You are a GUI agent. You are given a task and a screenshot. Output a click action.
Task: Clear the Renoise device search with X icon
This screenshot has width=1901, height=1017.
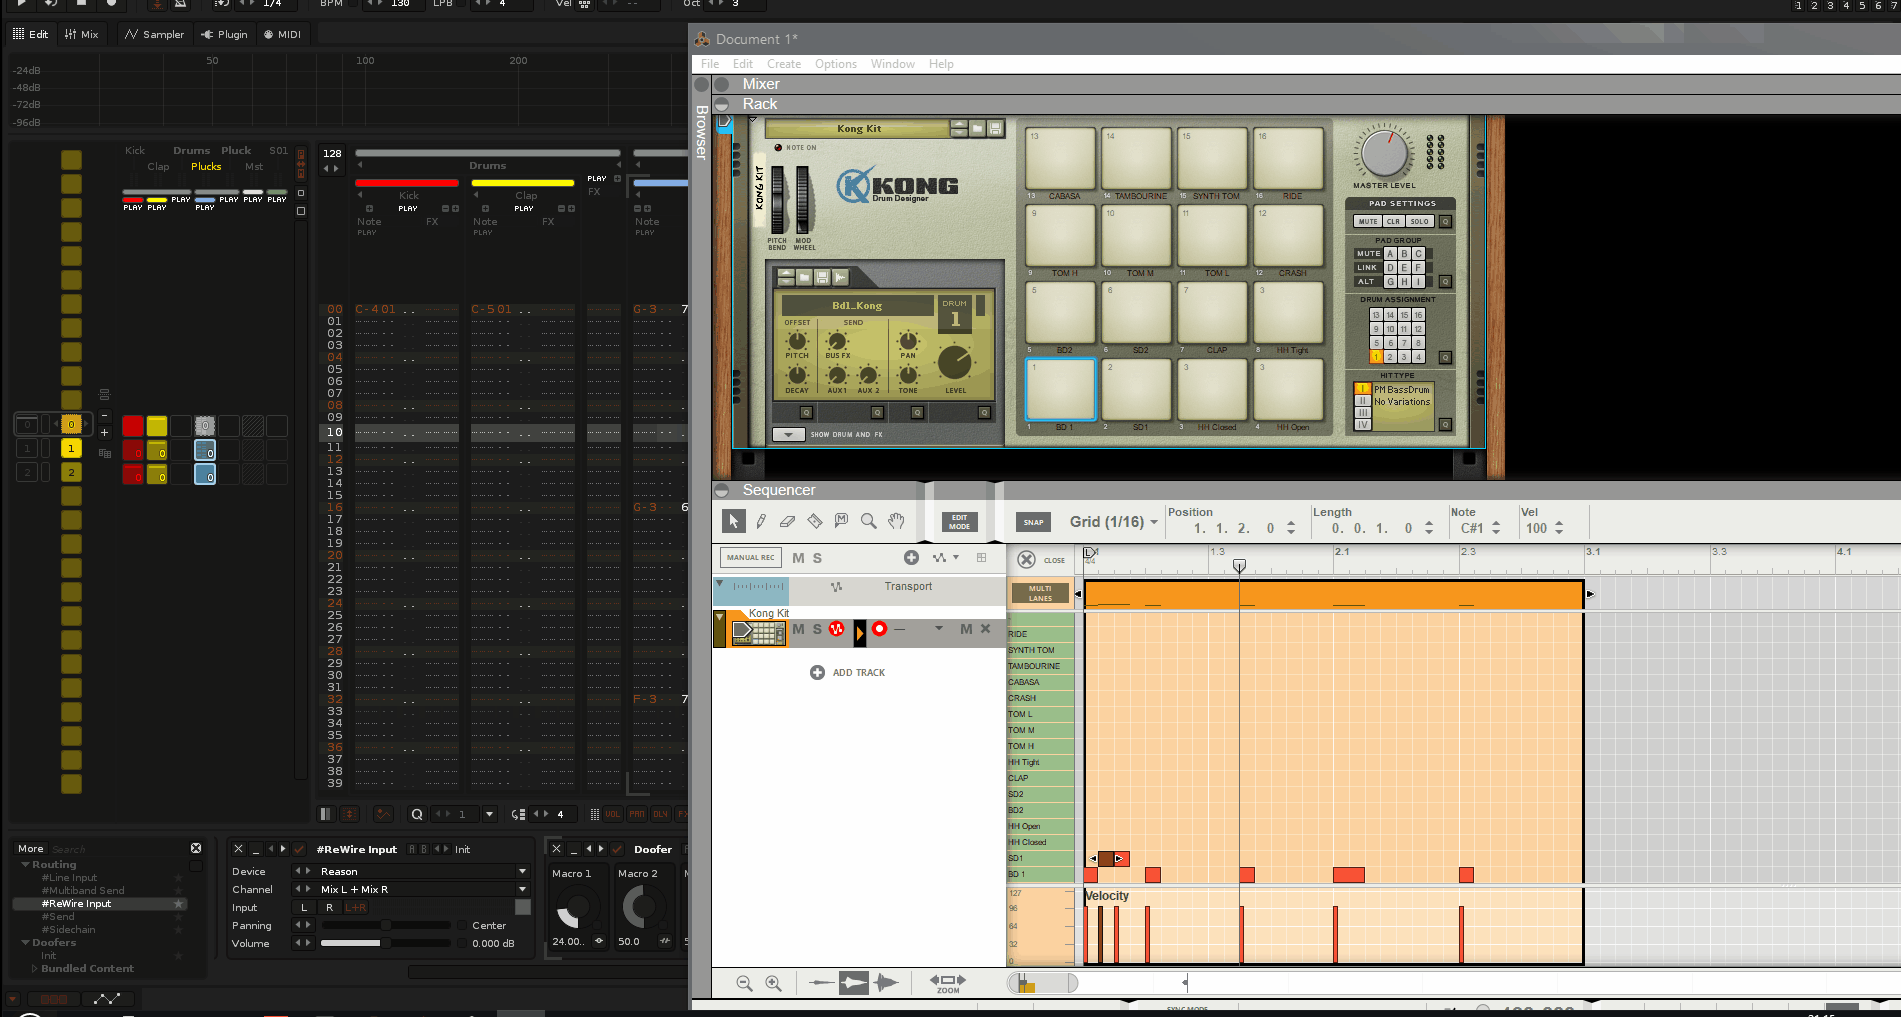(196, 848)
